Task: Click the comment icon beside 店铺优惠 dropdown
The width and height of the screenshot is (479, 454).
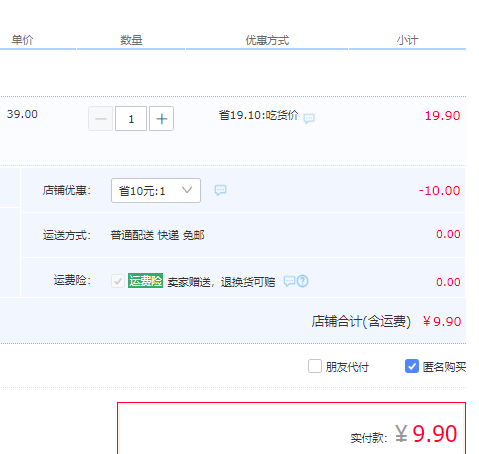Action: [x=220, y=190]
